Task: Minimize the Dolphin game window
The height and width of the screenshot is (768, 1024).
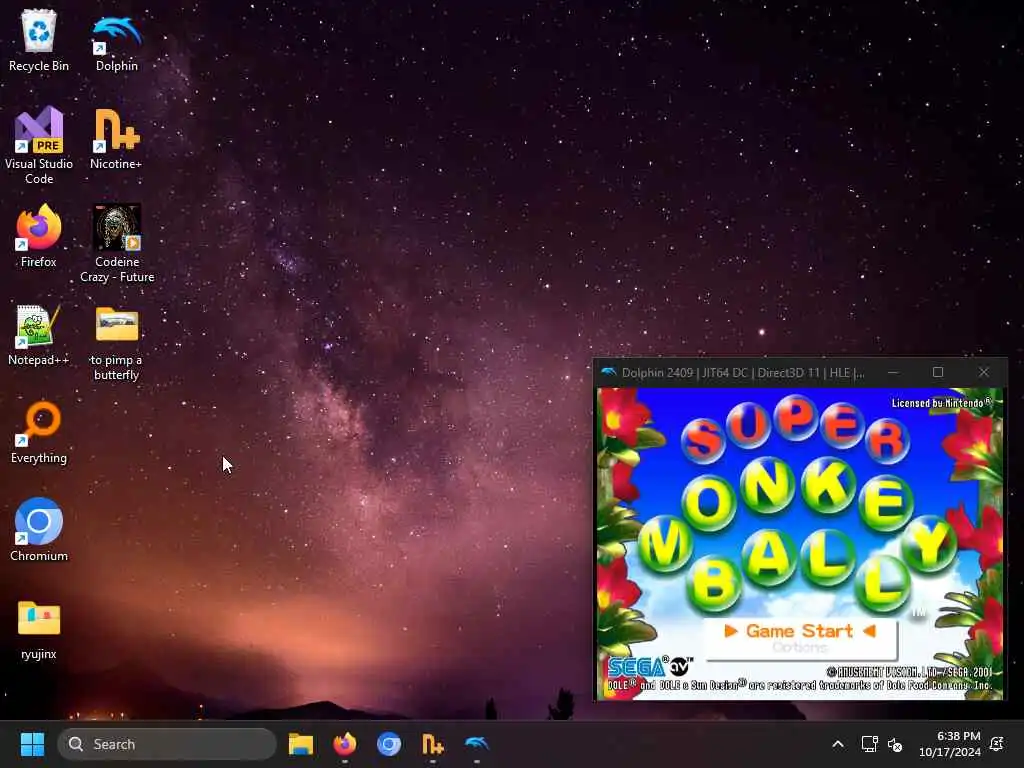Action: pyautogui.click(x=893, y=372)
